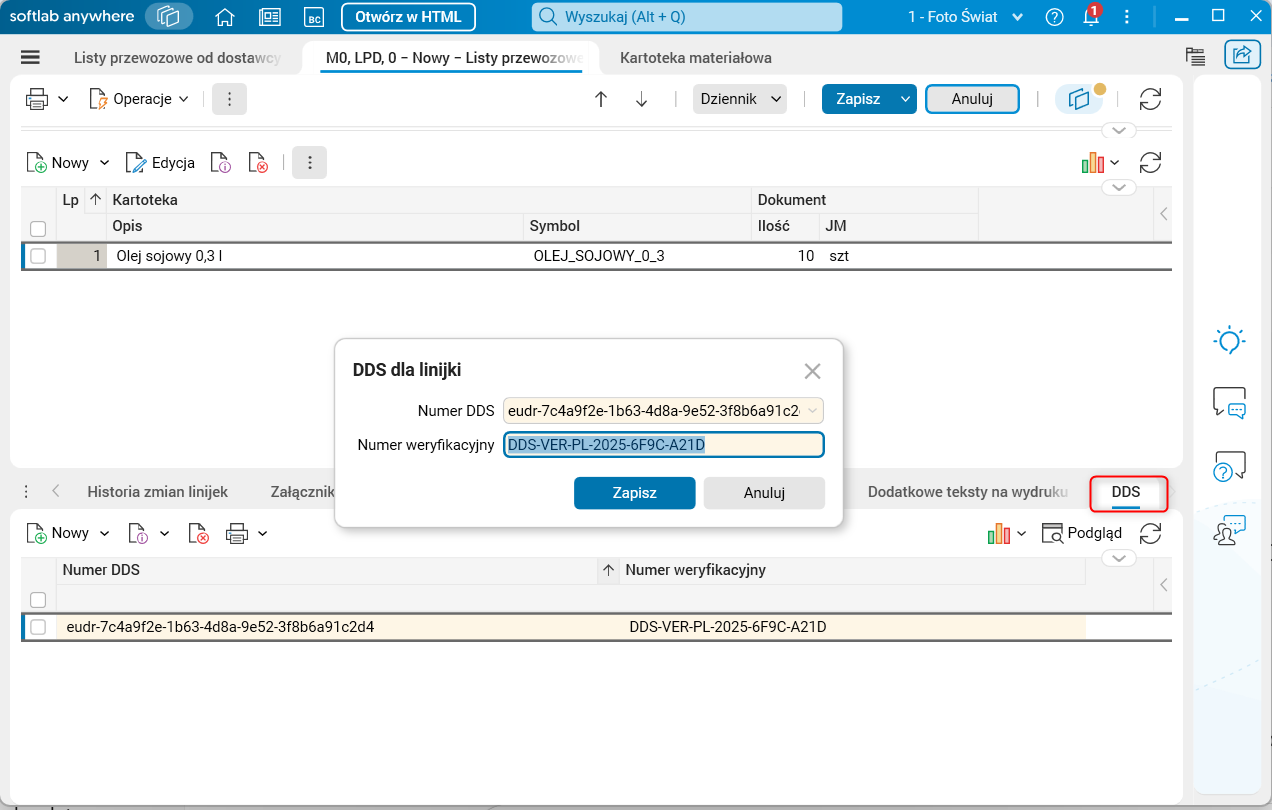Open the help question mark icon
The image size is (1272, 810).
point(1054,17)
